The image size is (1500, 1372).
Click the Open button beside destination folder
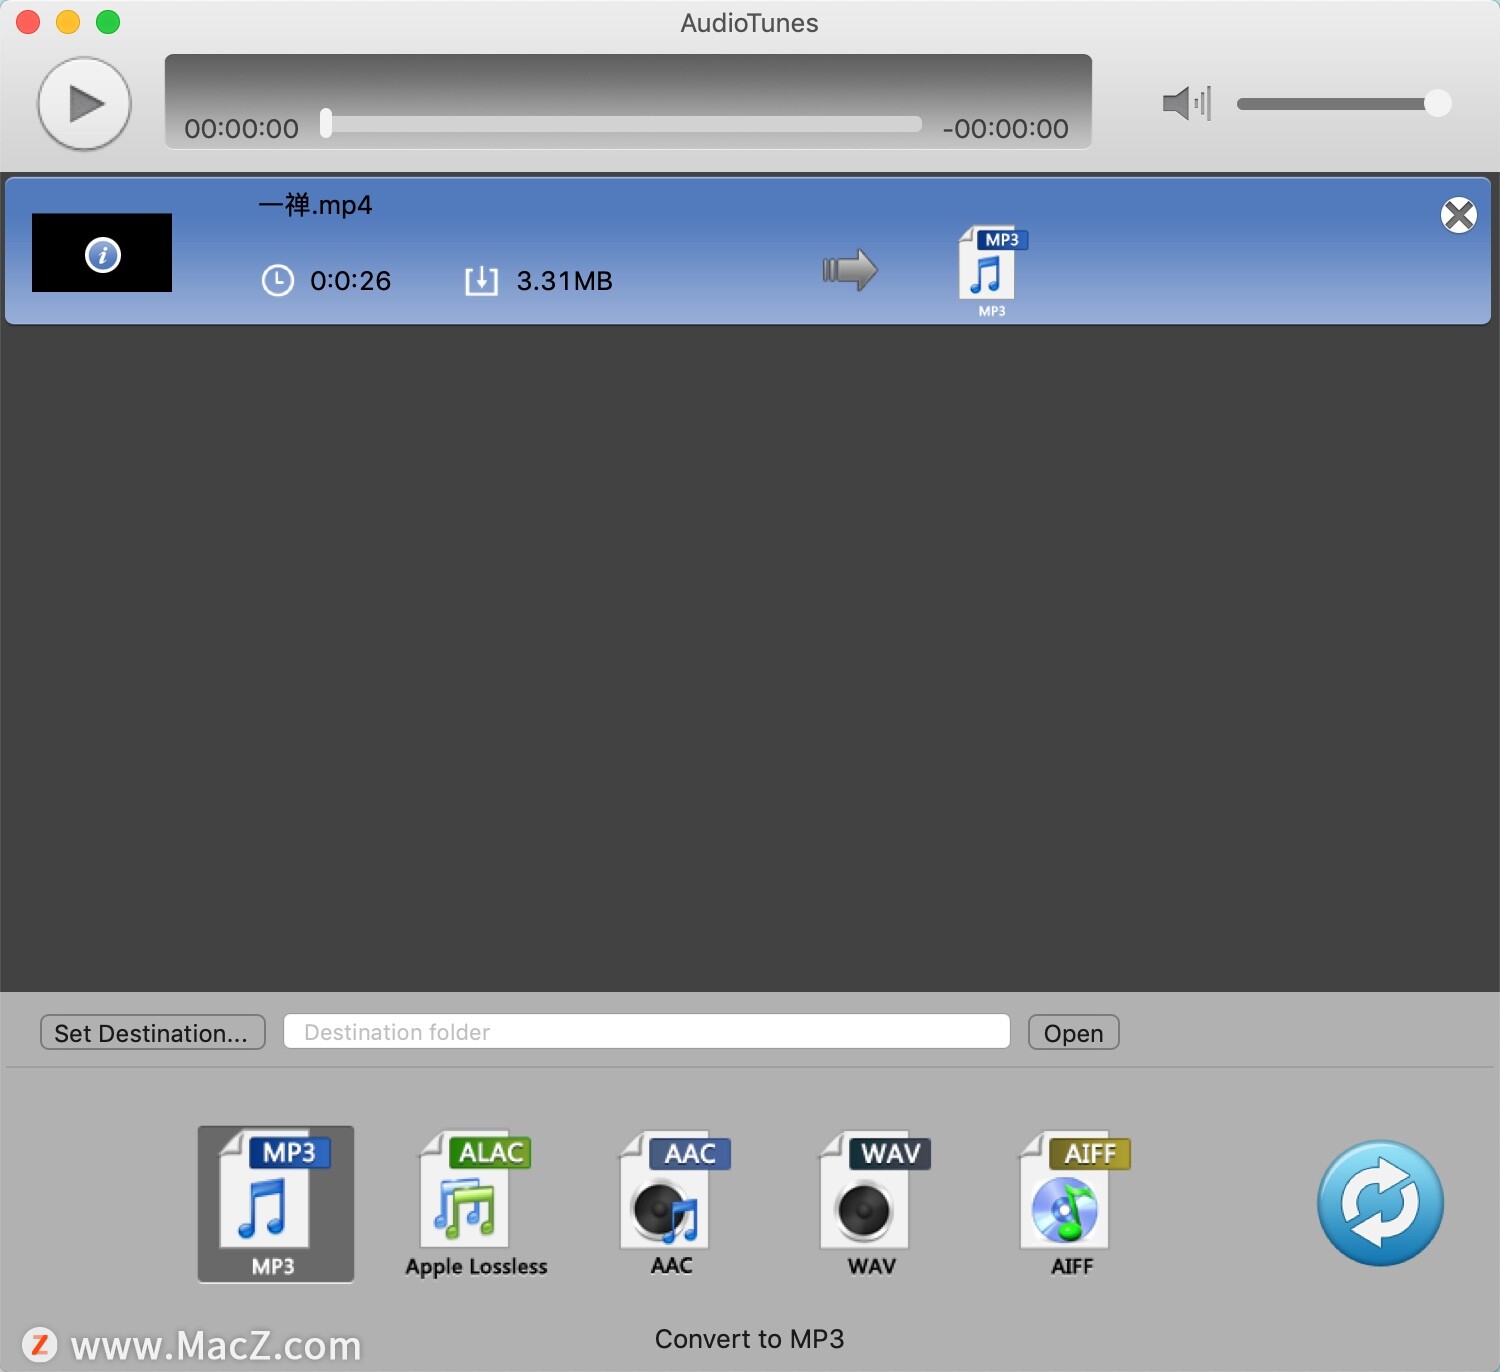(1073, 1032)
